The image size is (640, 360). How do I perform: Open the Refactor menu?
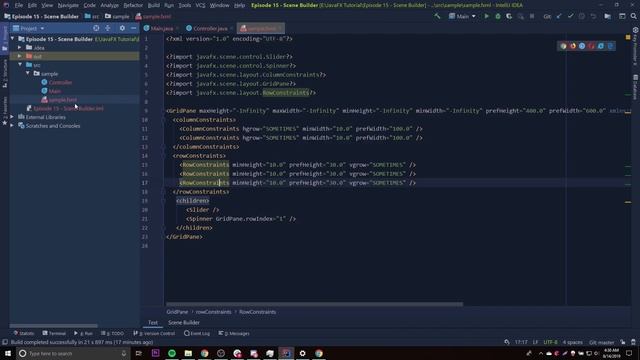point(133,5)
